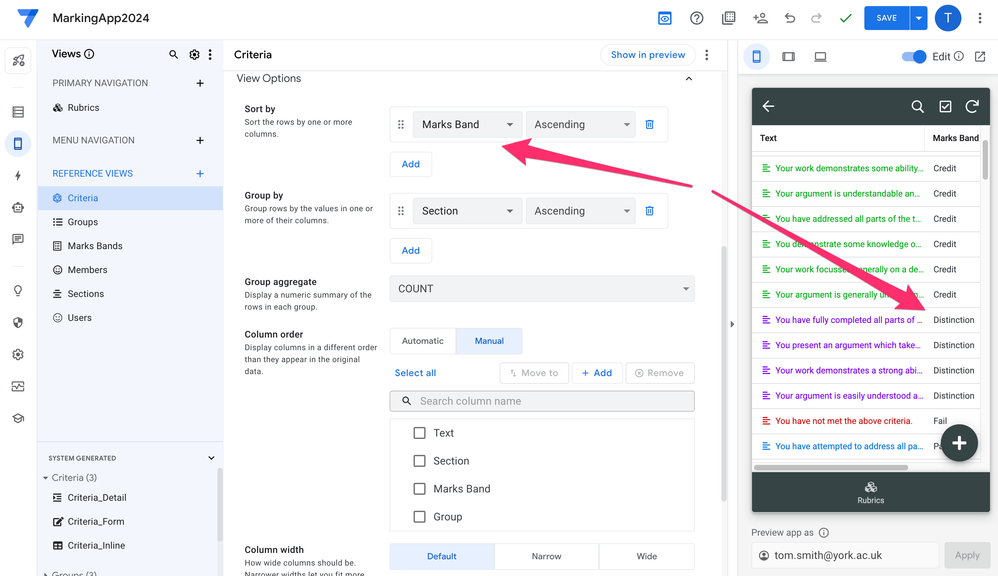
Task: Check the Section column checkbox
Action: click(419, 461)
